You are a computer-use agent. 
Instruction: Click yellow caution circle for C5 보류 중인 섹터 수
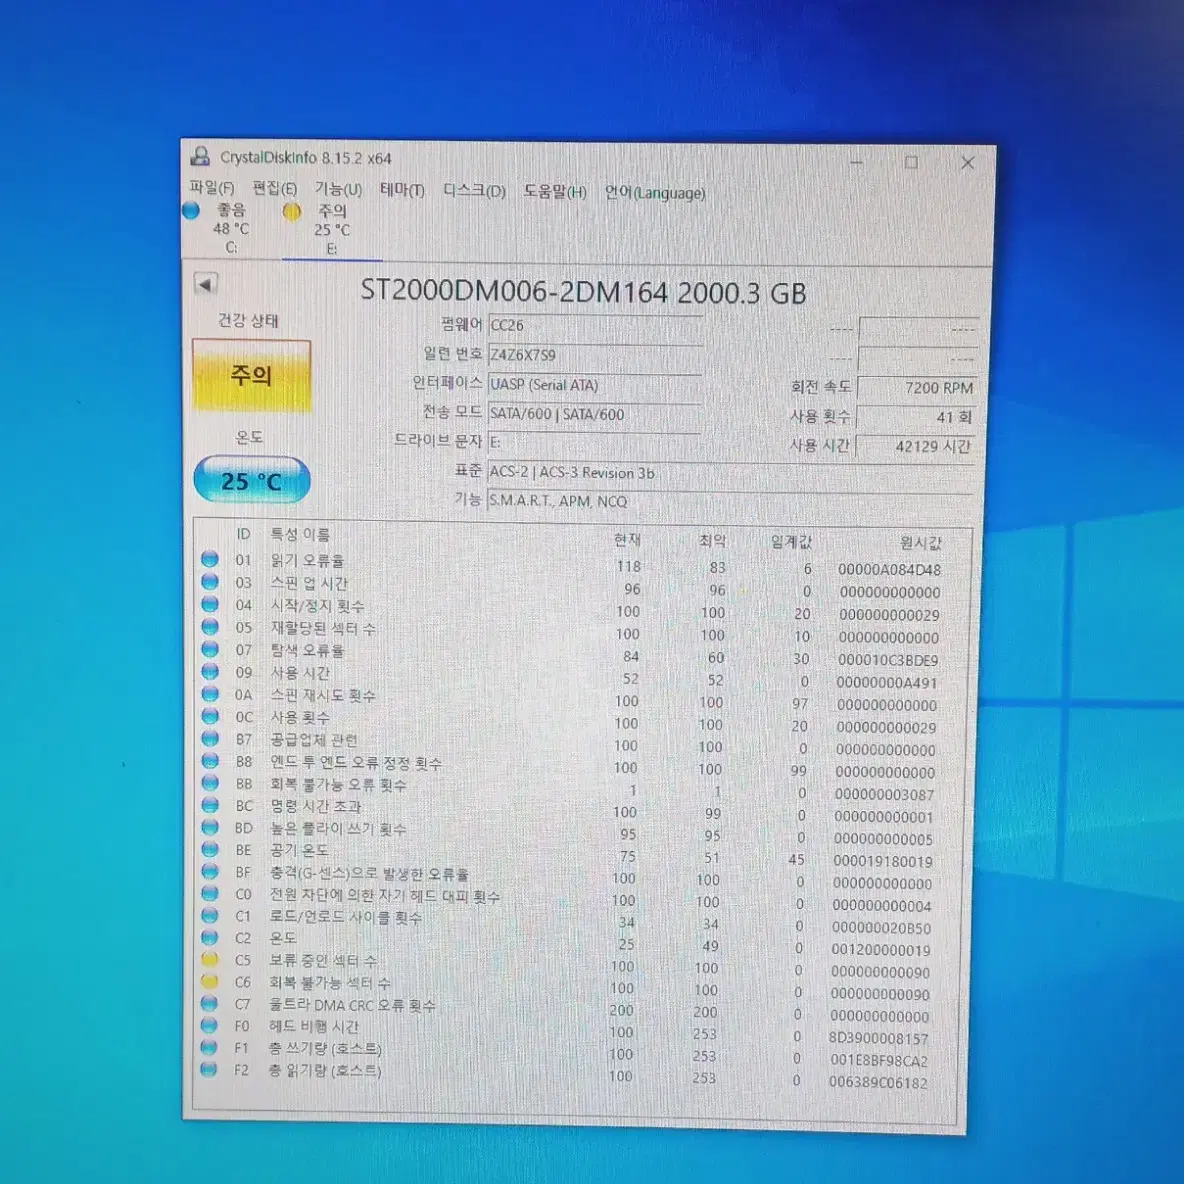pos(210,959)
